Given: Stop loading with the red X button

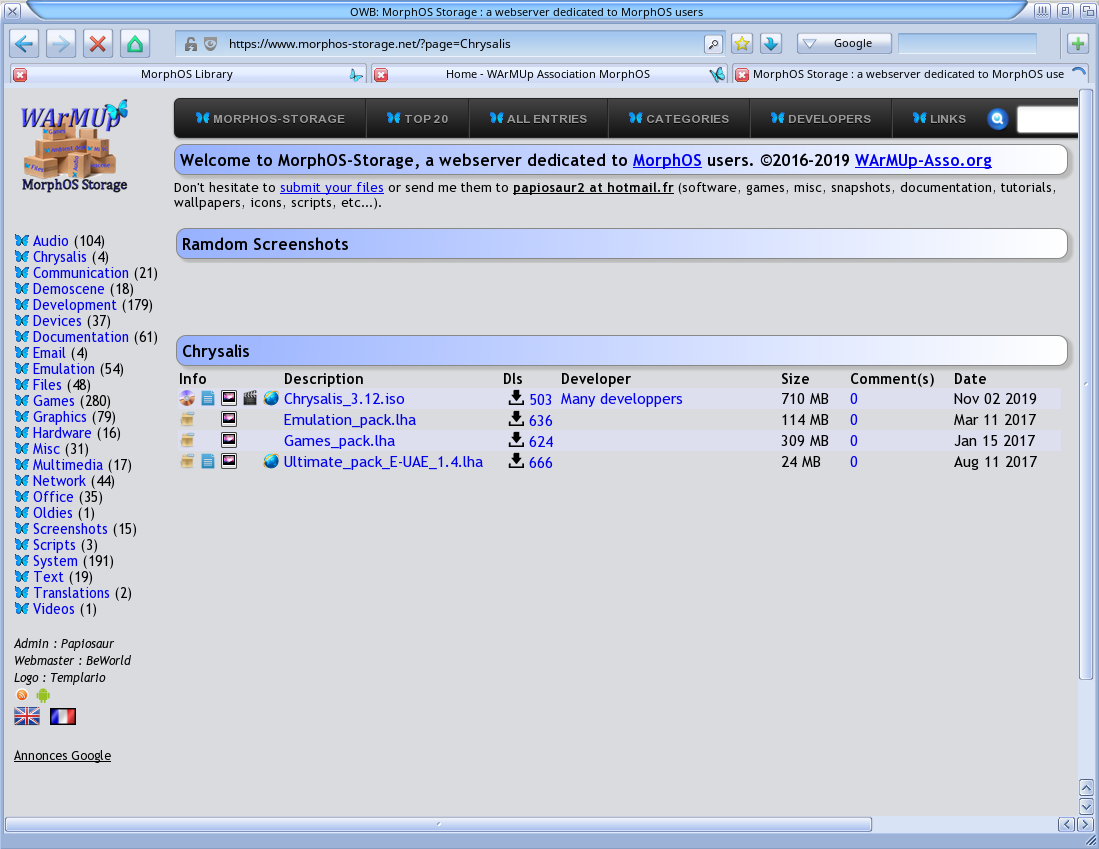Looking at the screenshot, I should 98,43.
